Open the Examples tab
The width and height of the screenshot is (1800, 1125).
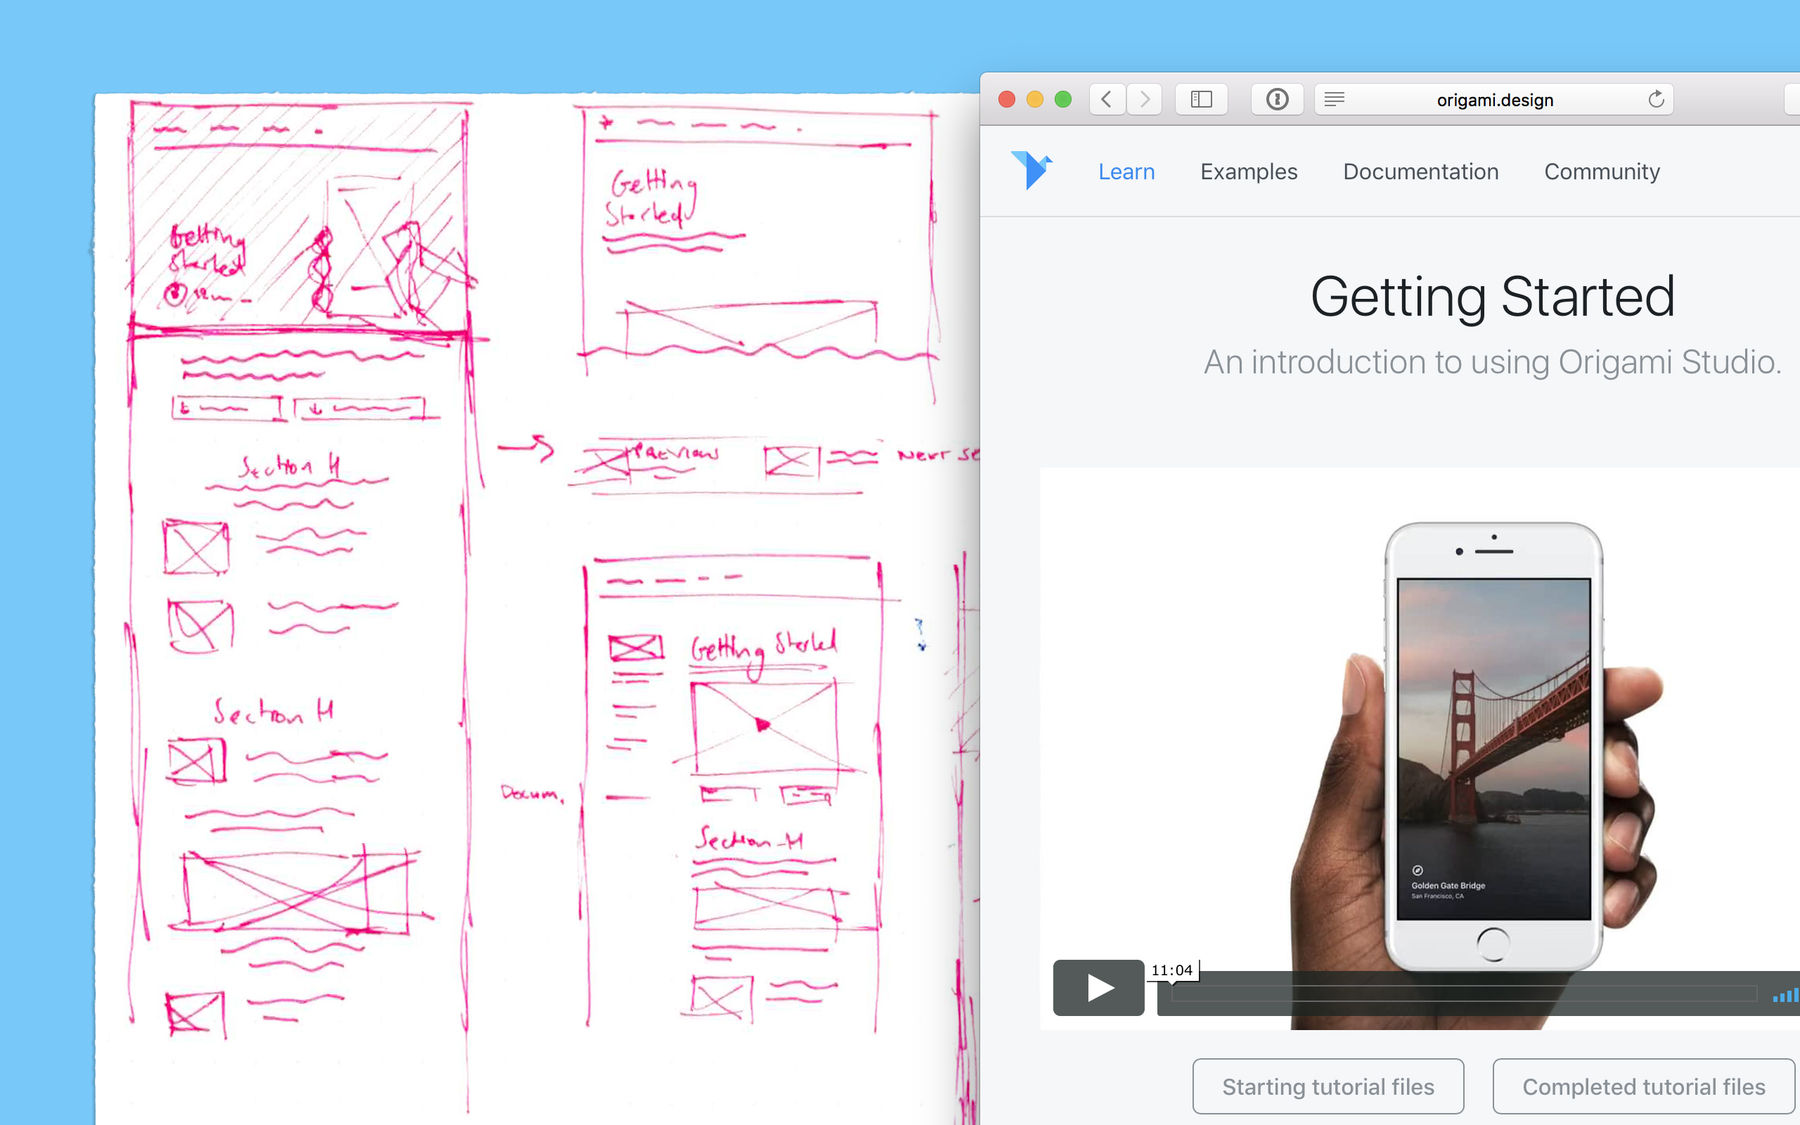pyautogui.click(x=1249, y=172)
